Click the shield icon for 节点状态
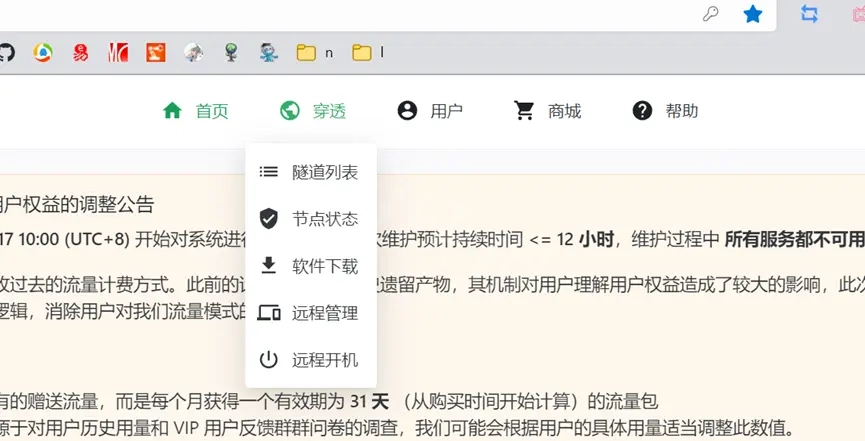Viewport: 865px width, 441px height. coord(269,219)
